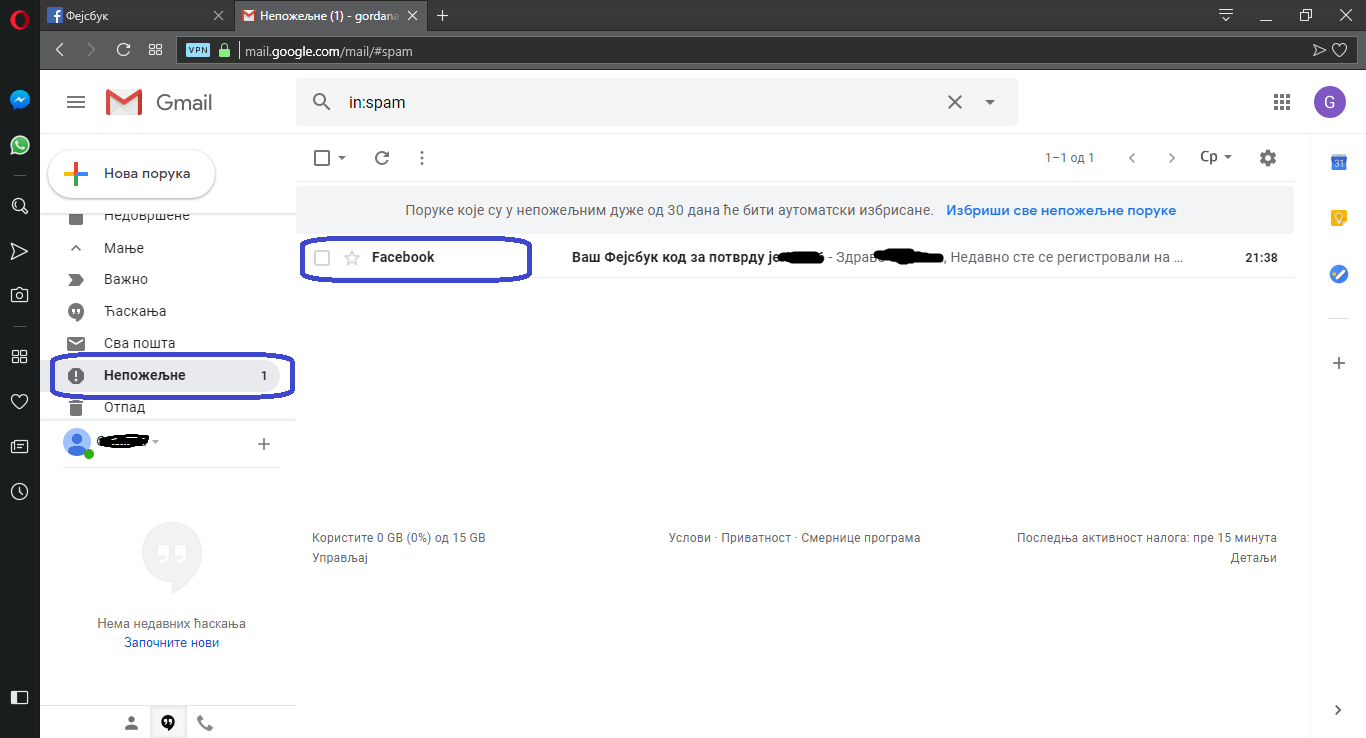
Task: Open Gmail settings gear
Action: pos(1267,157)
